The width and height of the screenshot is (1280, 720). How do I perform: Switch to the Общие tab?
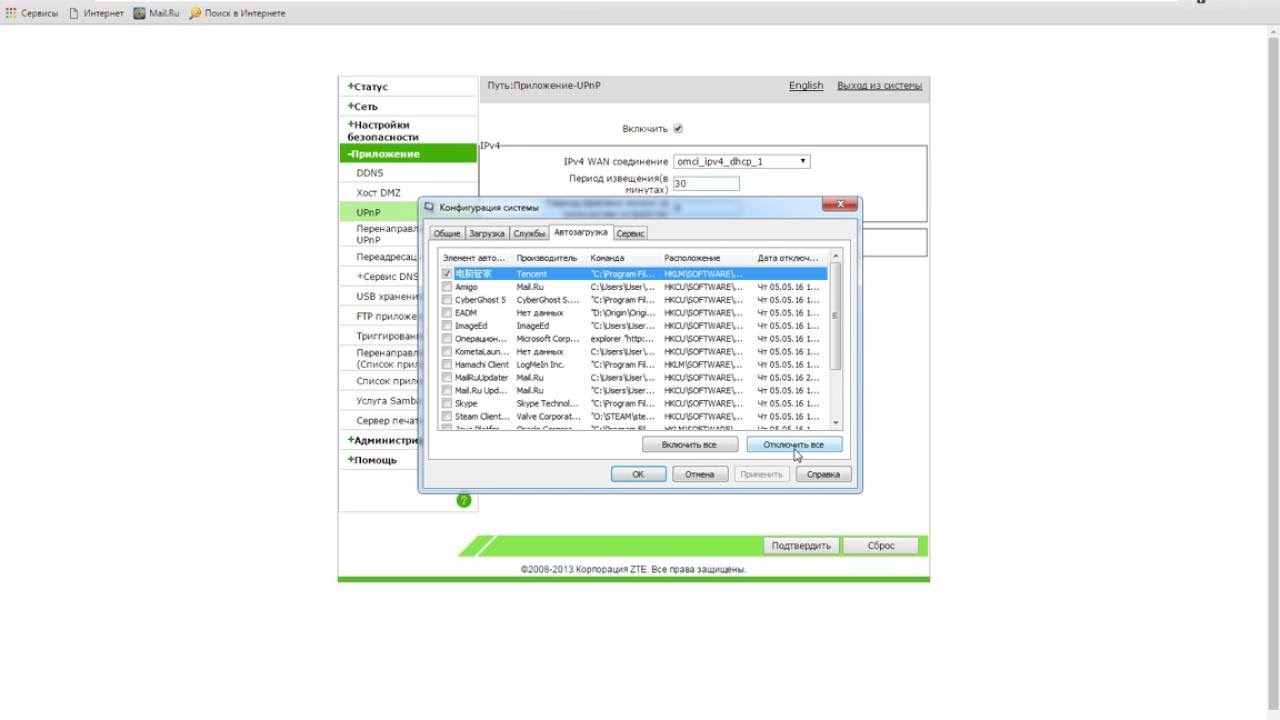[447, 233]
